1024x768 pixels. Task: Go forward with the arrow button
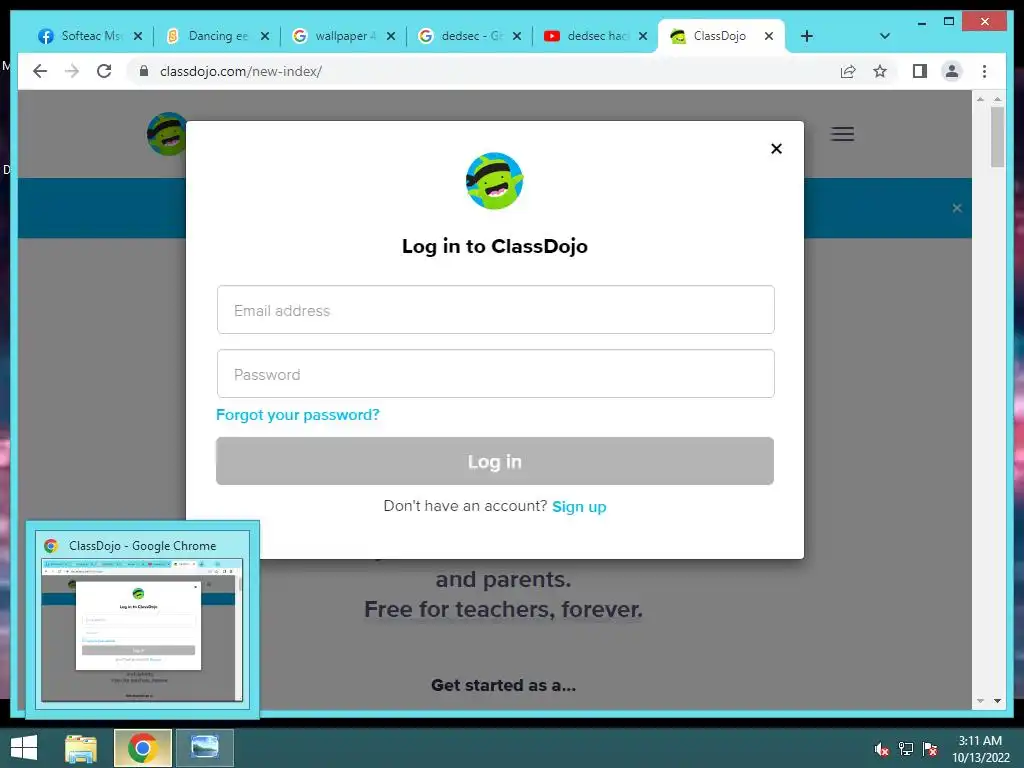(72, 71)
